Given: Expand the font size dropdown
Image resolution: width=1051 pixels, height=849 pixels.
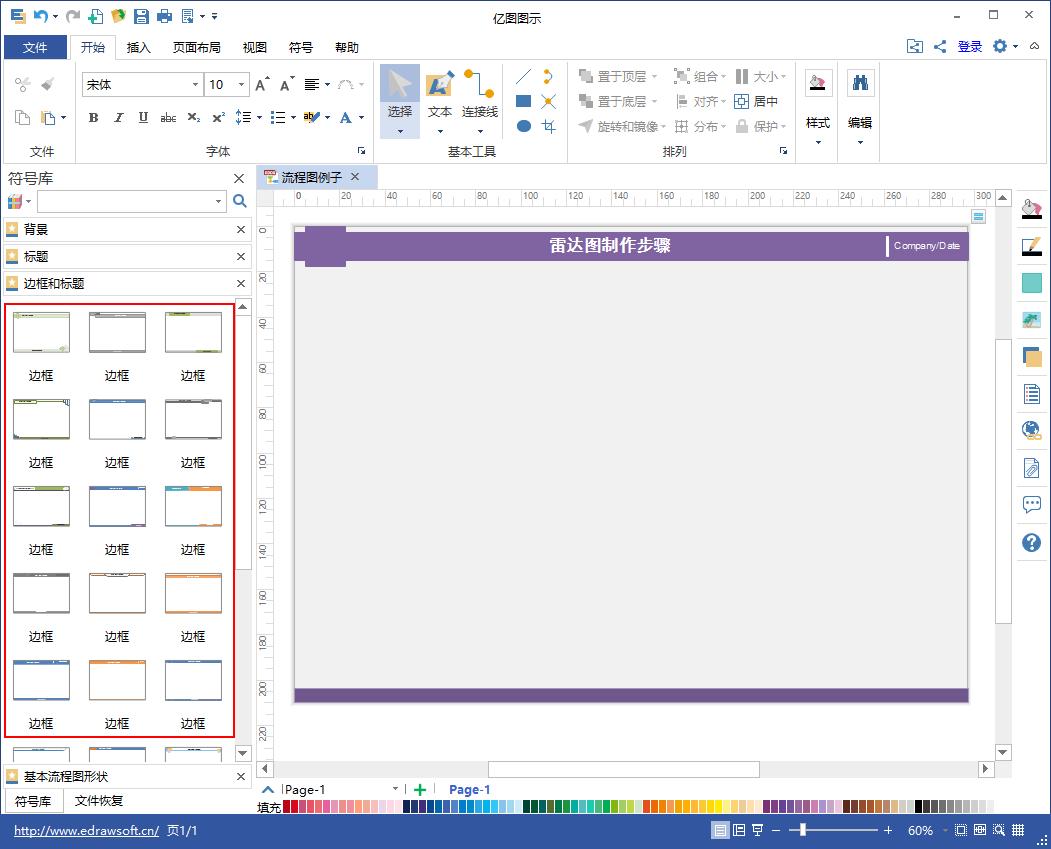Looking at the screenshot, I should coord(243,85).
